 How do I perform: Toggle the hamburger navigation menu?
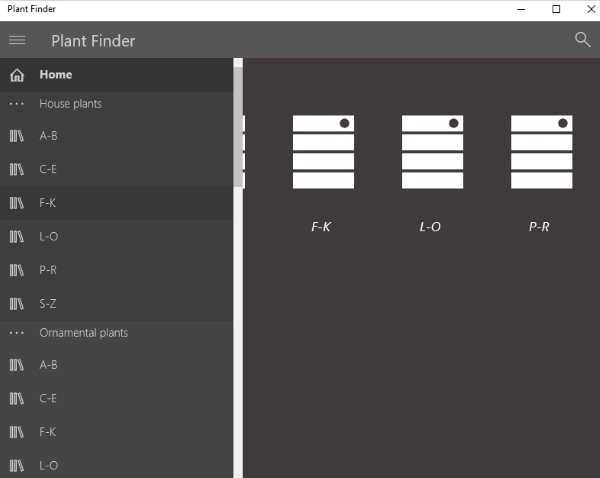(17, 40)
